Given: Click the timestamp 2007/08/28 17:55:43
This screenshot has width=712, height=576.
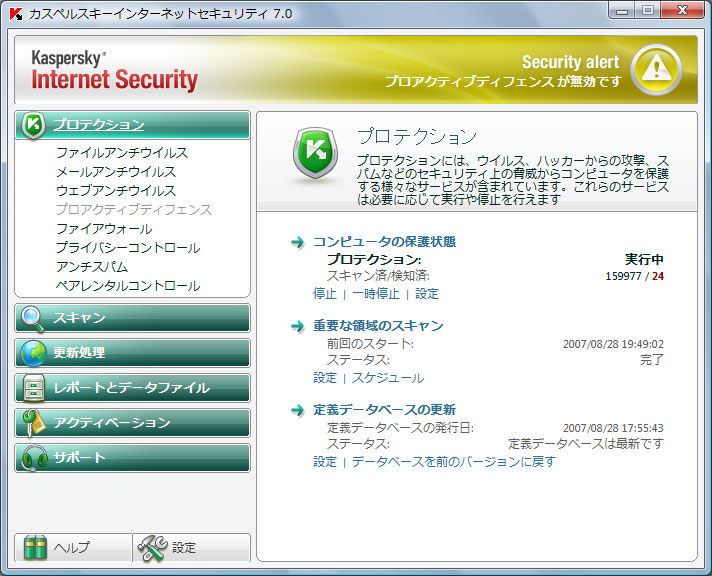Looking at the screenshot, I should coord(613,428).
